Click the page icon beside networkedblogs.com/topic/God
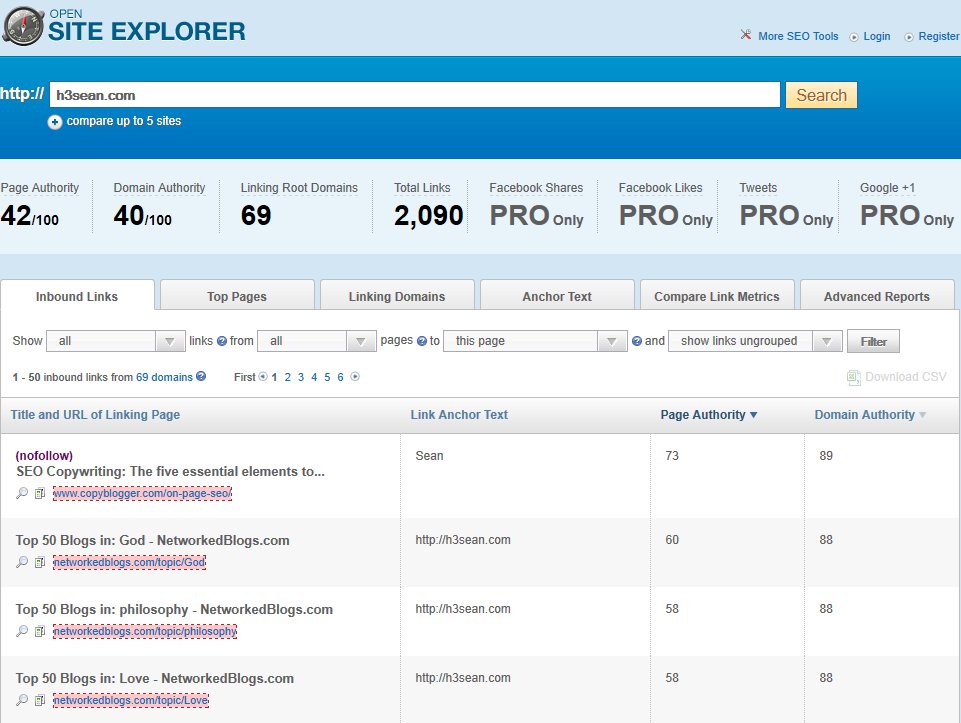The height and width of the screenshot is (723, 961). click(x=40, y=562)
